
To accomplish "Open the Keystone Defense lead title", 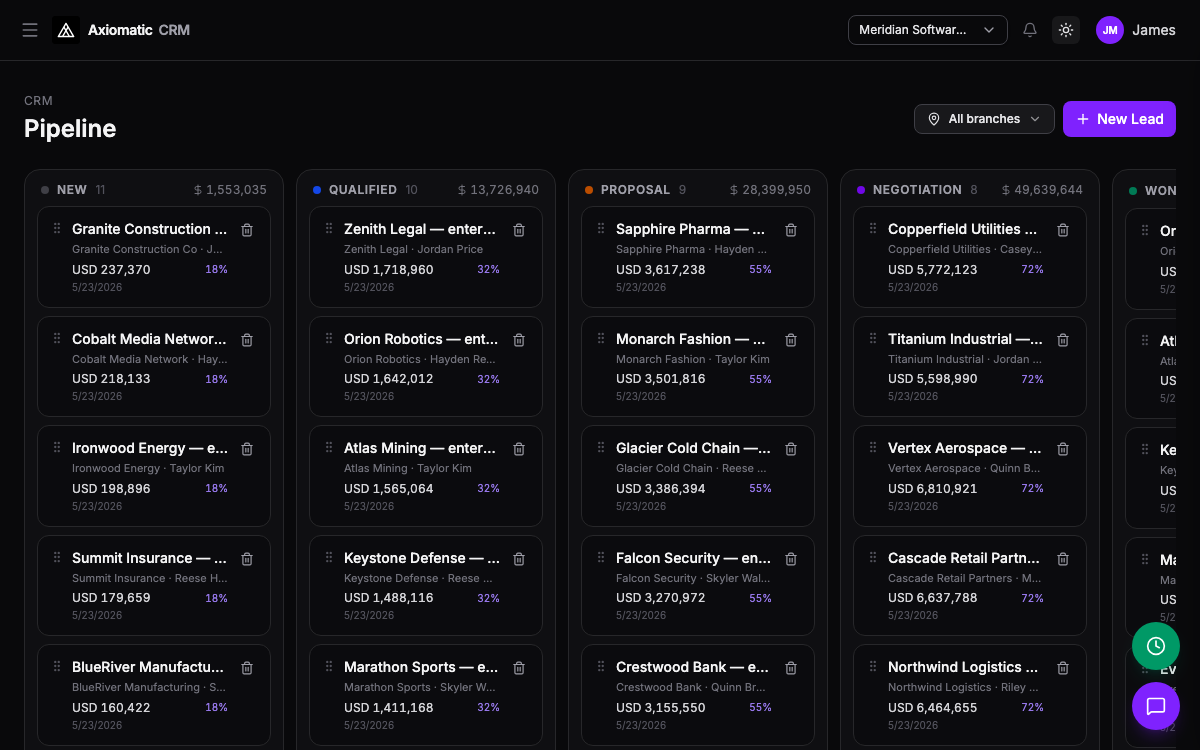I will tap(422, 558).
